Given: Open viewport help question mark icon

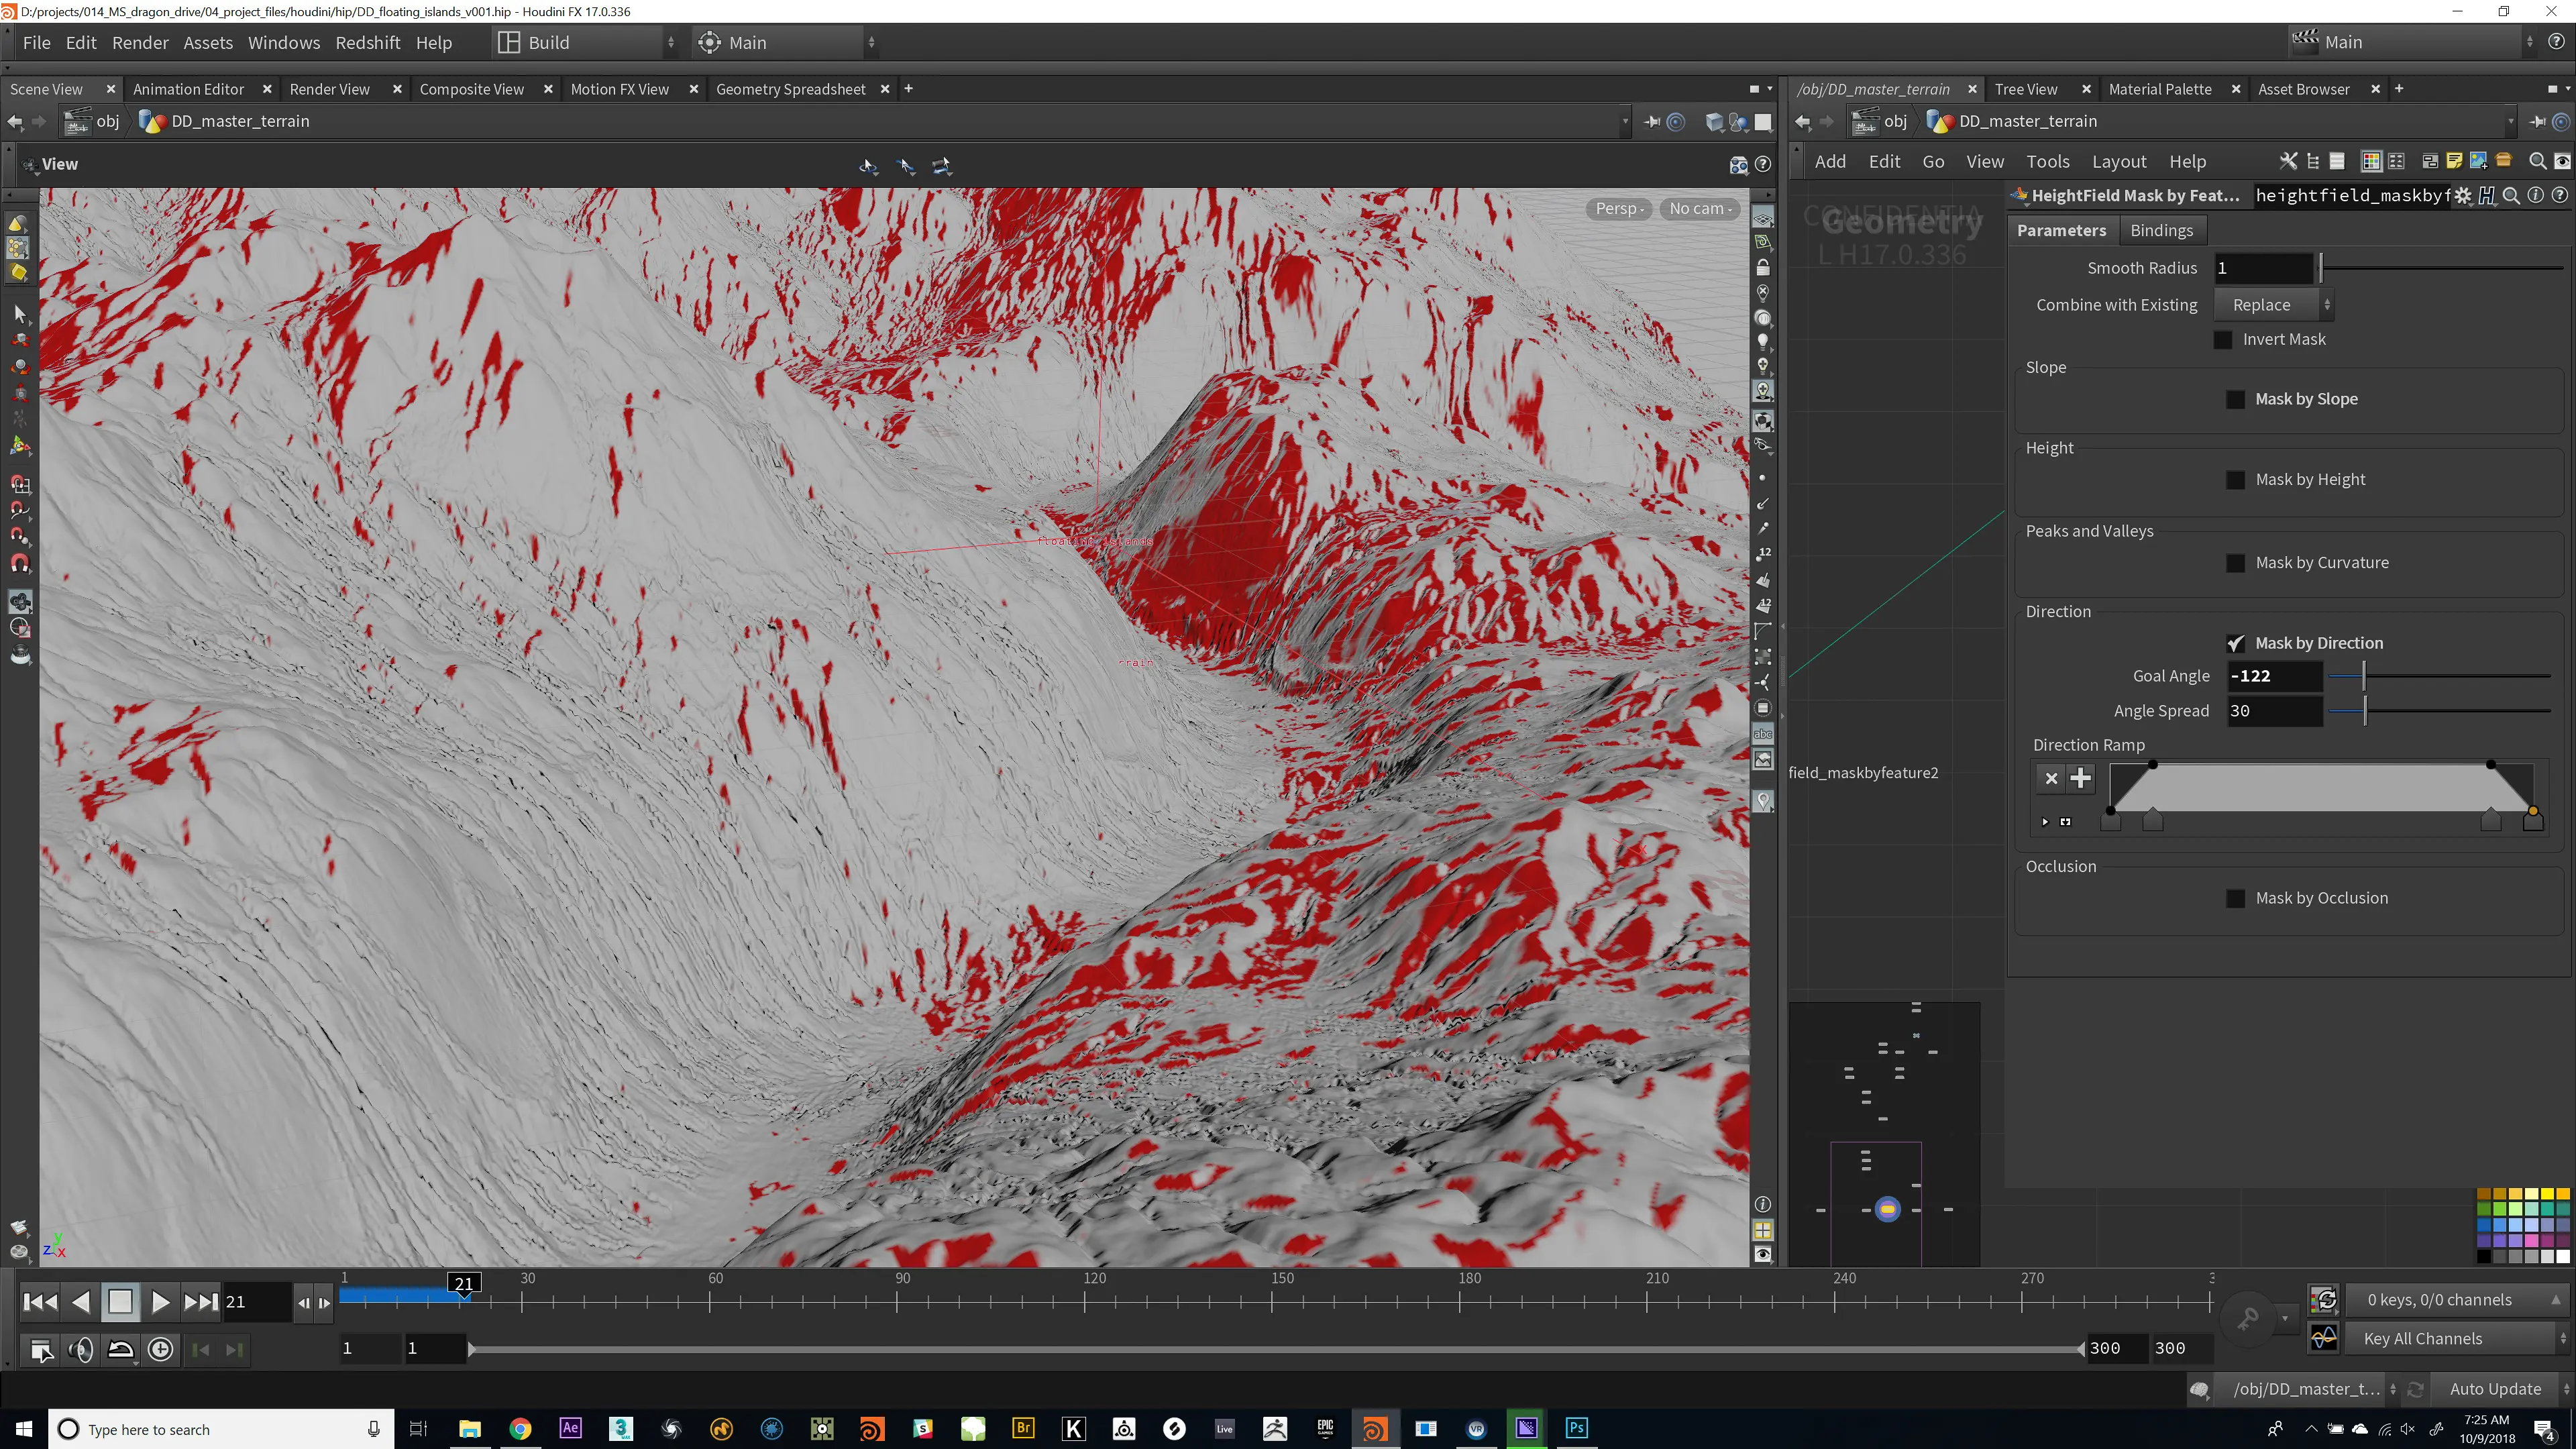Looking at the screenshot, I should (x=1763, y=165).
